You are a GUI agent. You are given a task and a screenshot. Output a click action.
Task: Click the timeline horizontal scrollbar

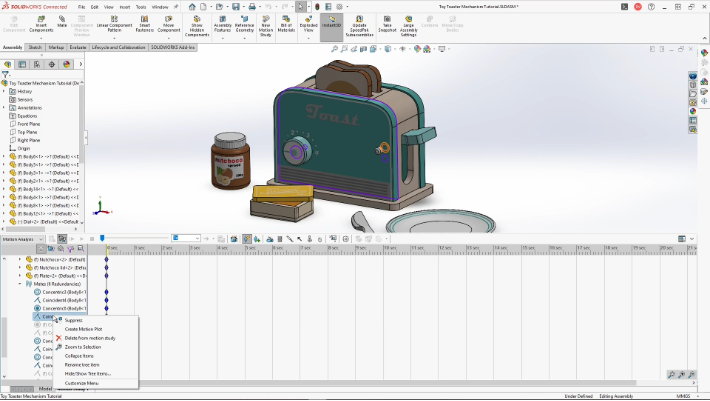tap(362, 383)
